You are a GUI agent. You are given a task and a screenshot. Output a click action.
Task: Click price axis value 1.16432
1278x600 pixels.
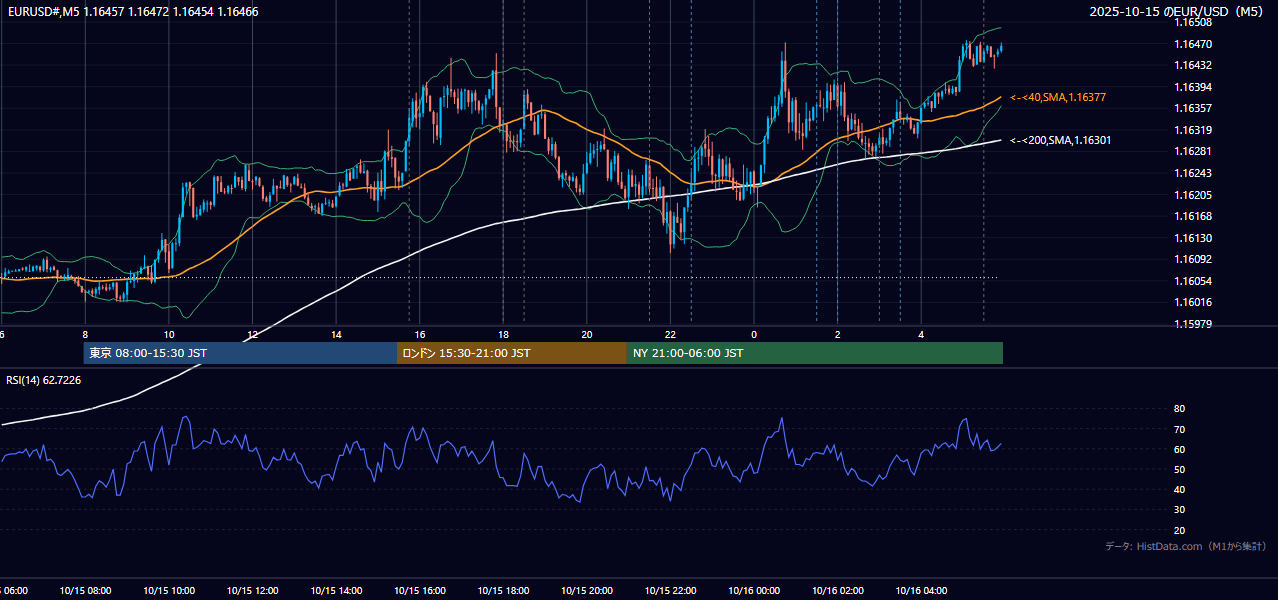[1193, 65]
